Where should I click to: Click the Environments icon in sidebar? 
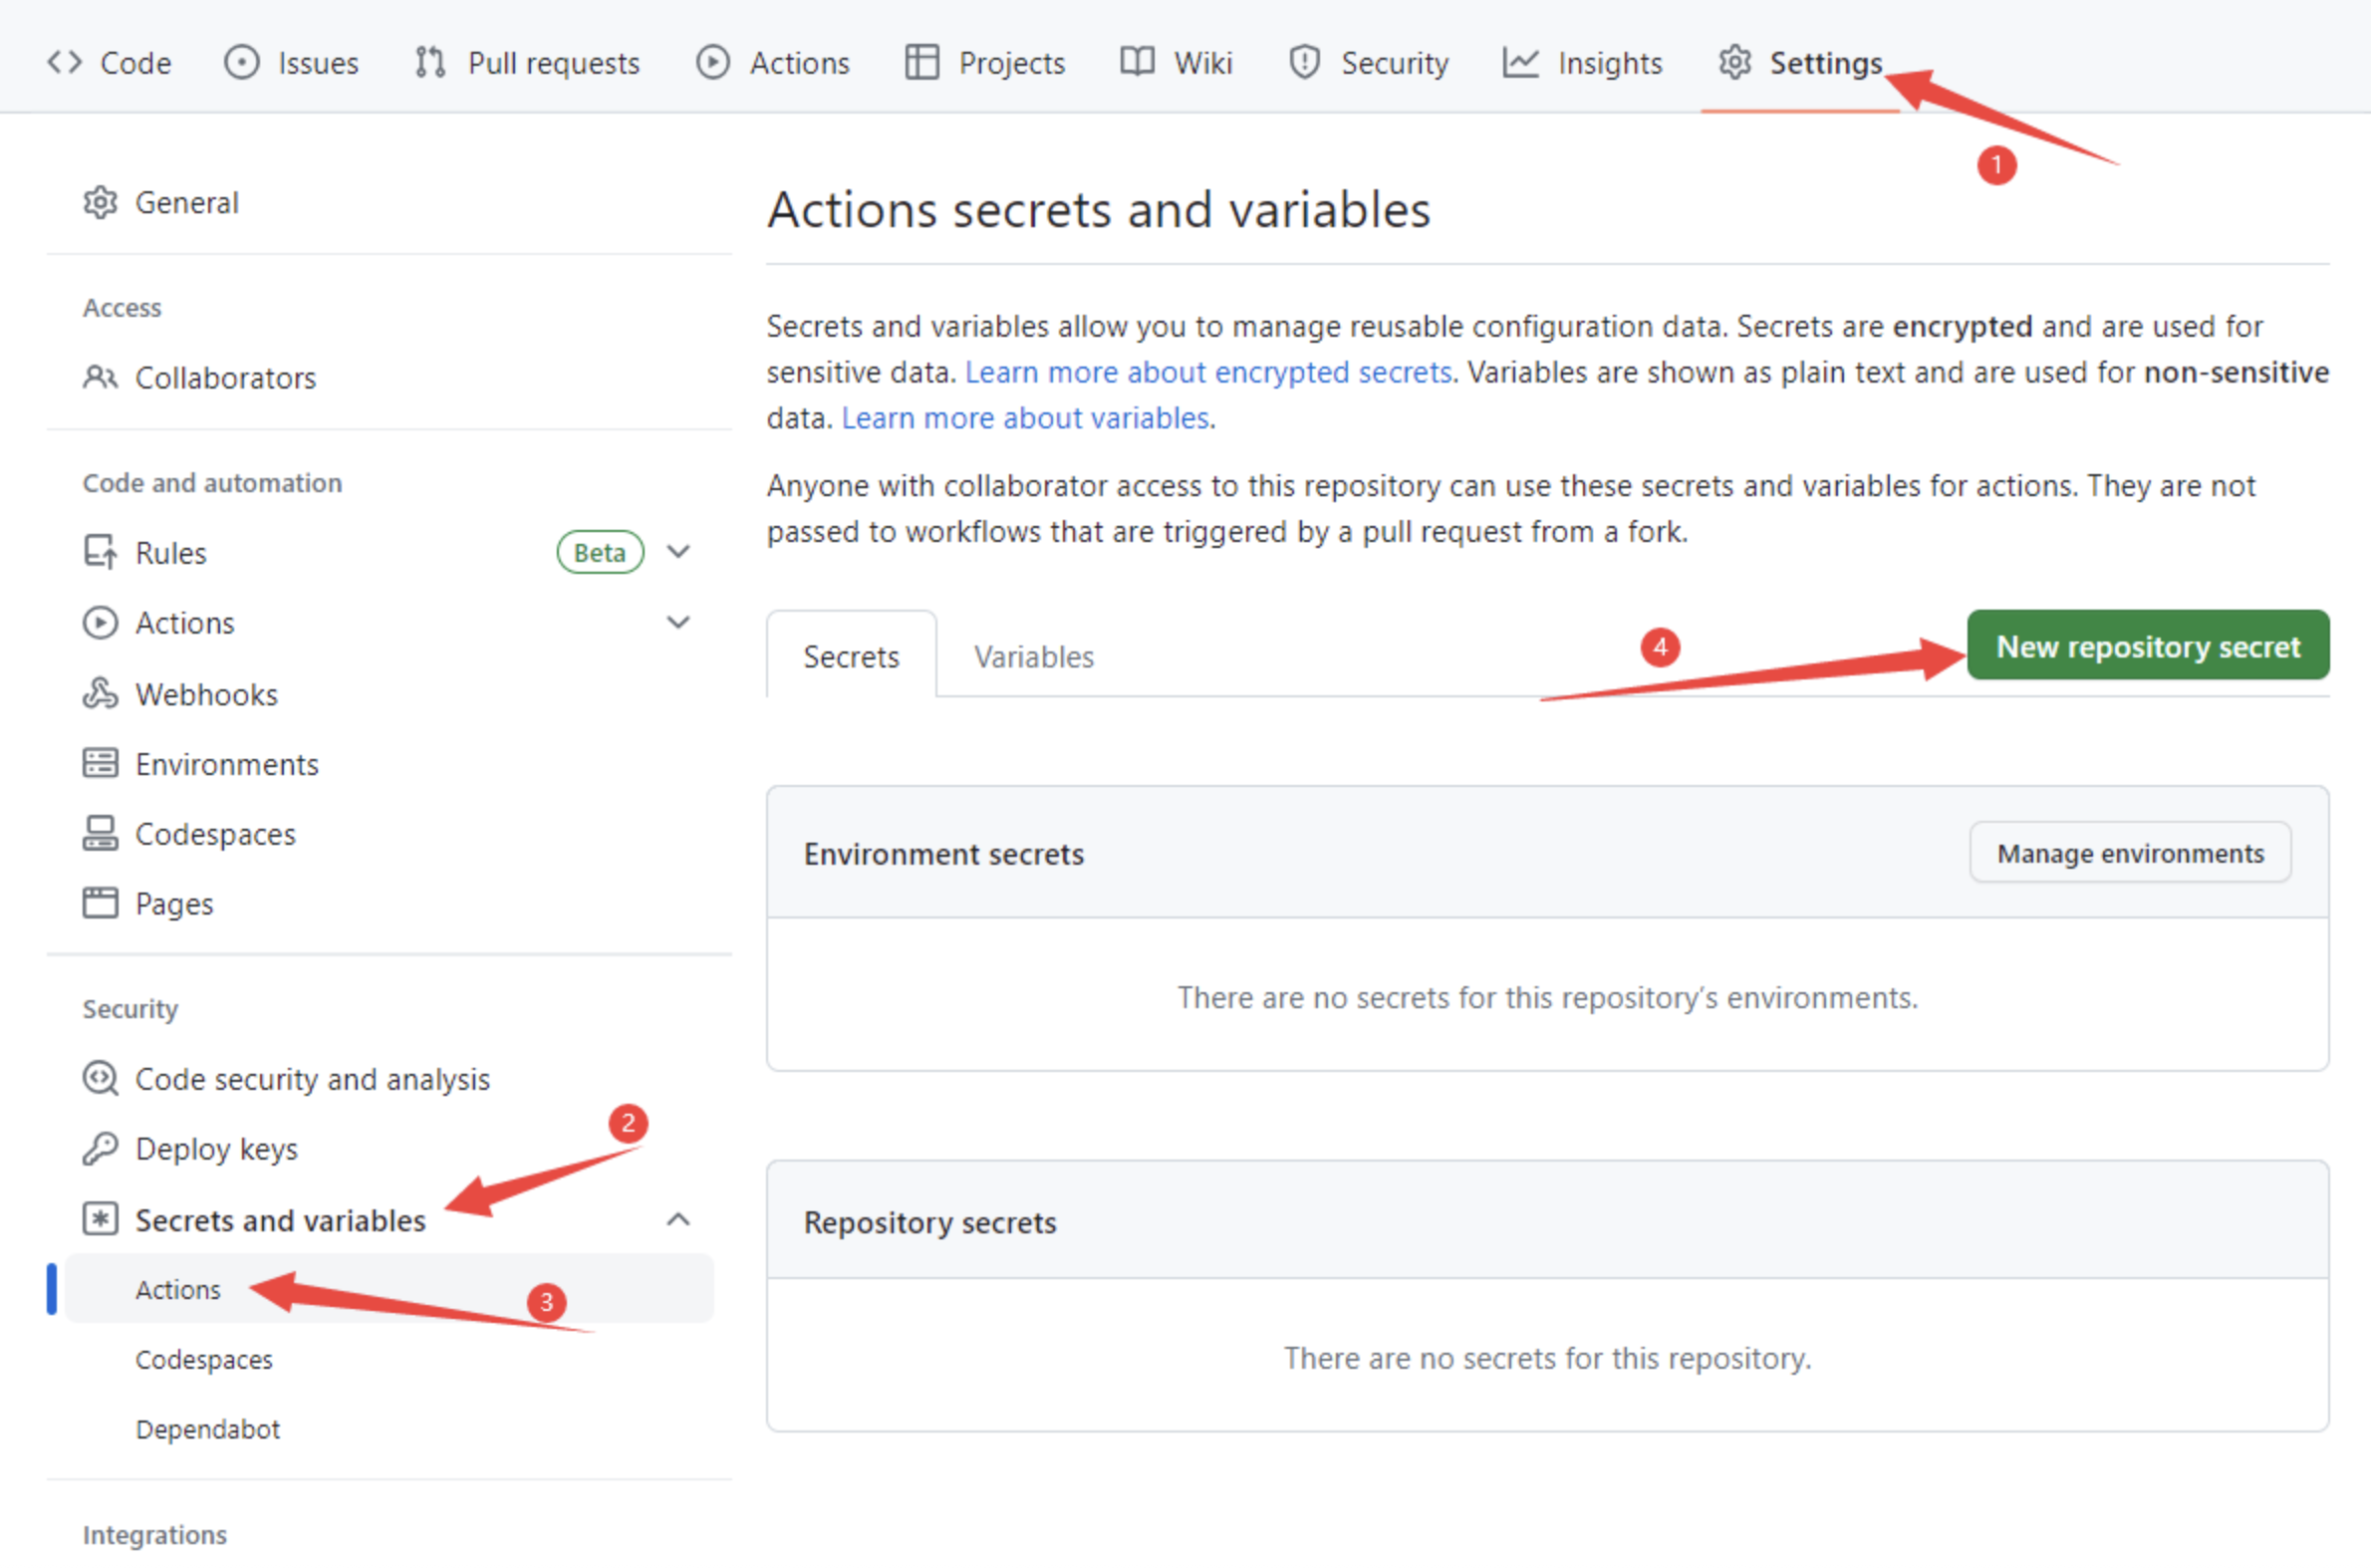(x=100, y=764)
